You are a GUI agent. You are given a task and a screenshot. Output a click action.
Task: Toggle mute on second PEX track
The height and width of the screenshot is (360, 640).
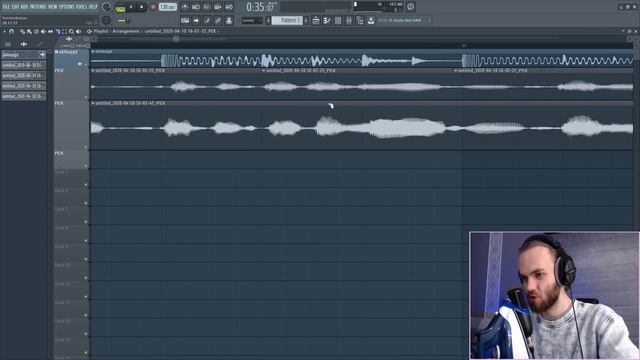(86, 148)
